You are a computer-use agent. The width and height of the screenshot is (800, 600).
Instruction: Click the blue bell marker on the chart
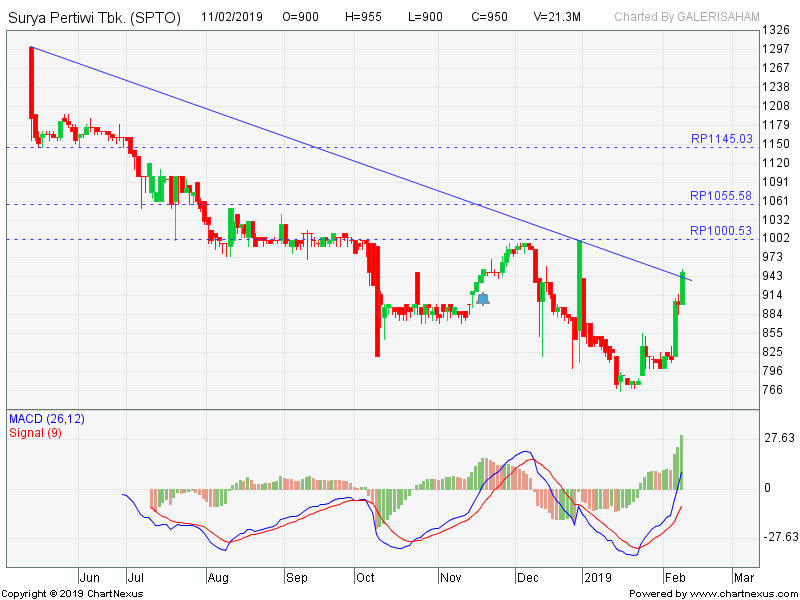483,298
